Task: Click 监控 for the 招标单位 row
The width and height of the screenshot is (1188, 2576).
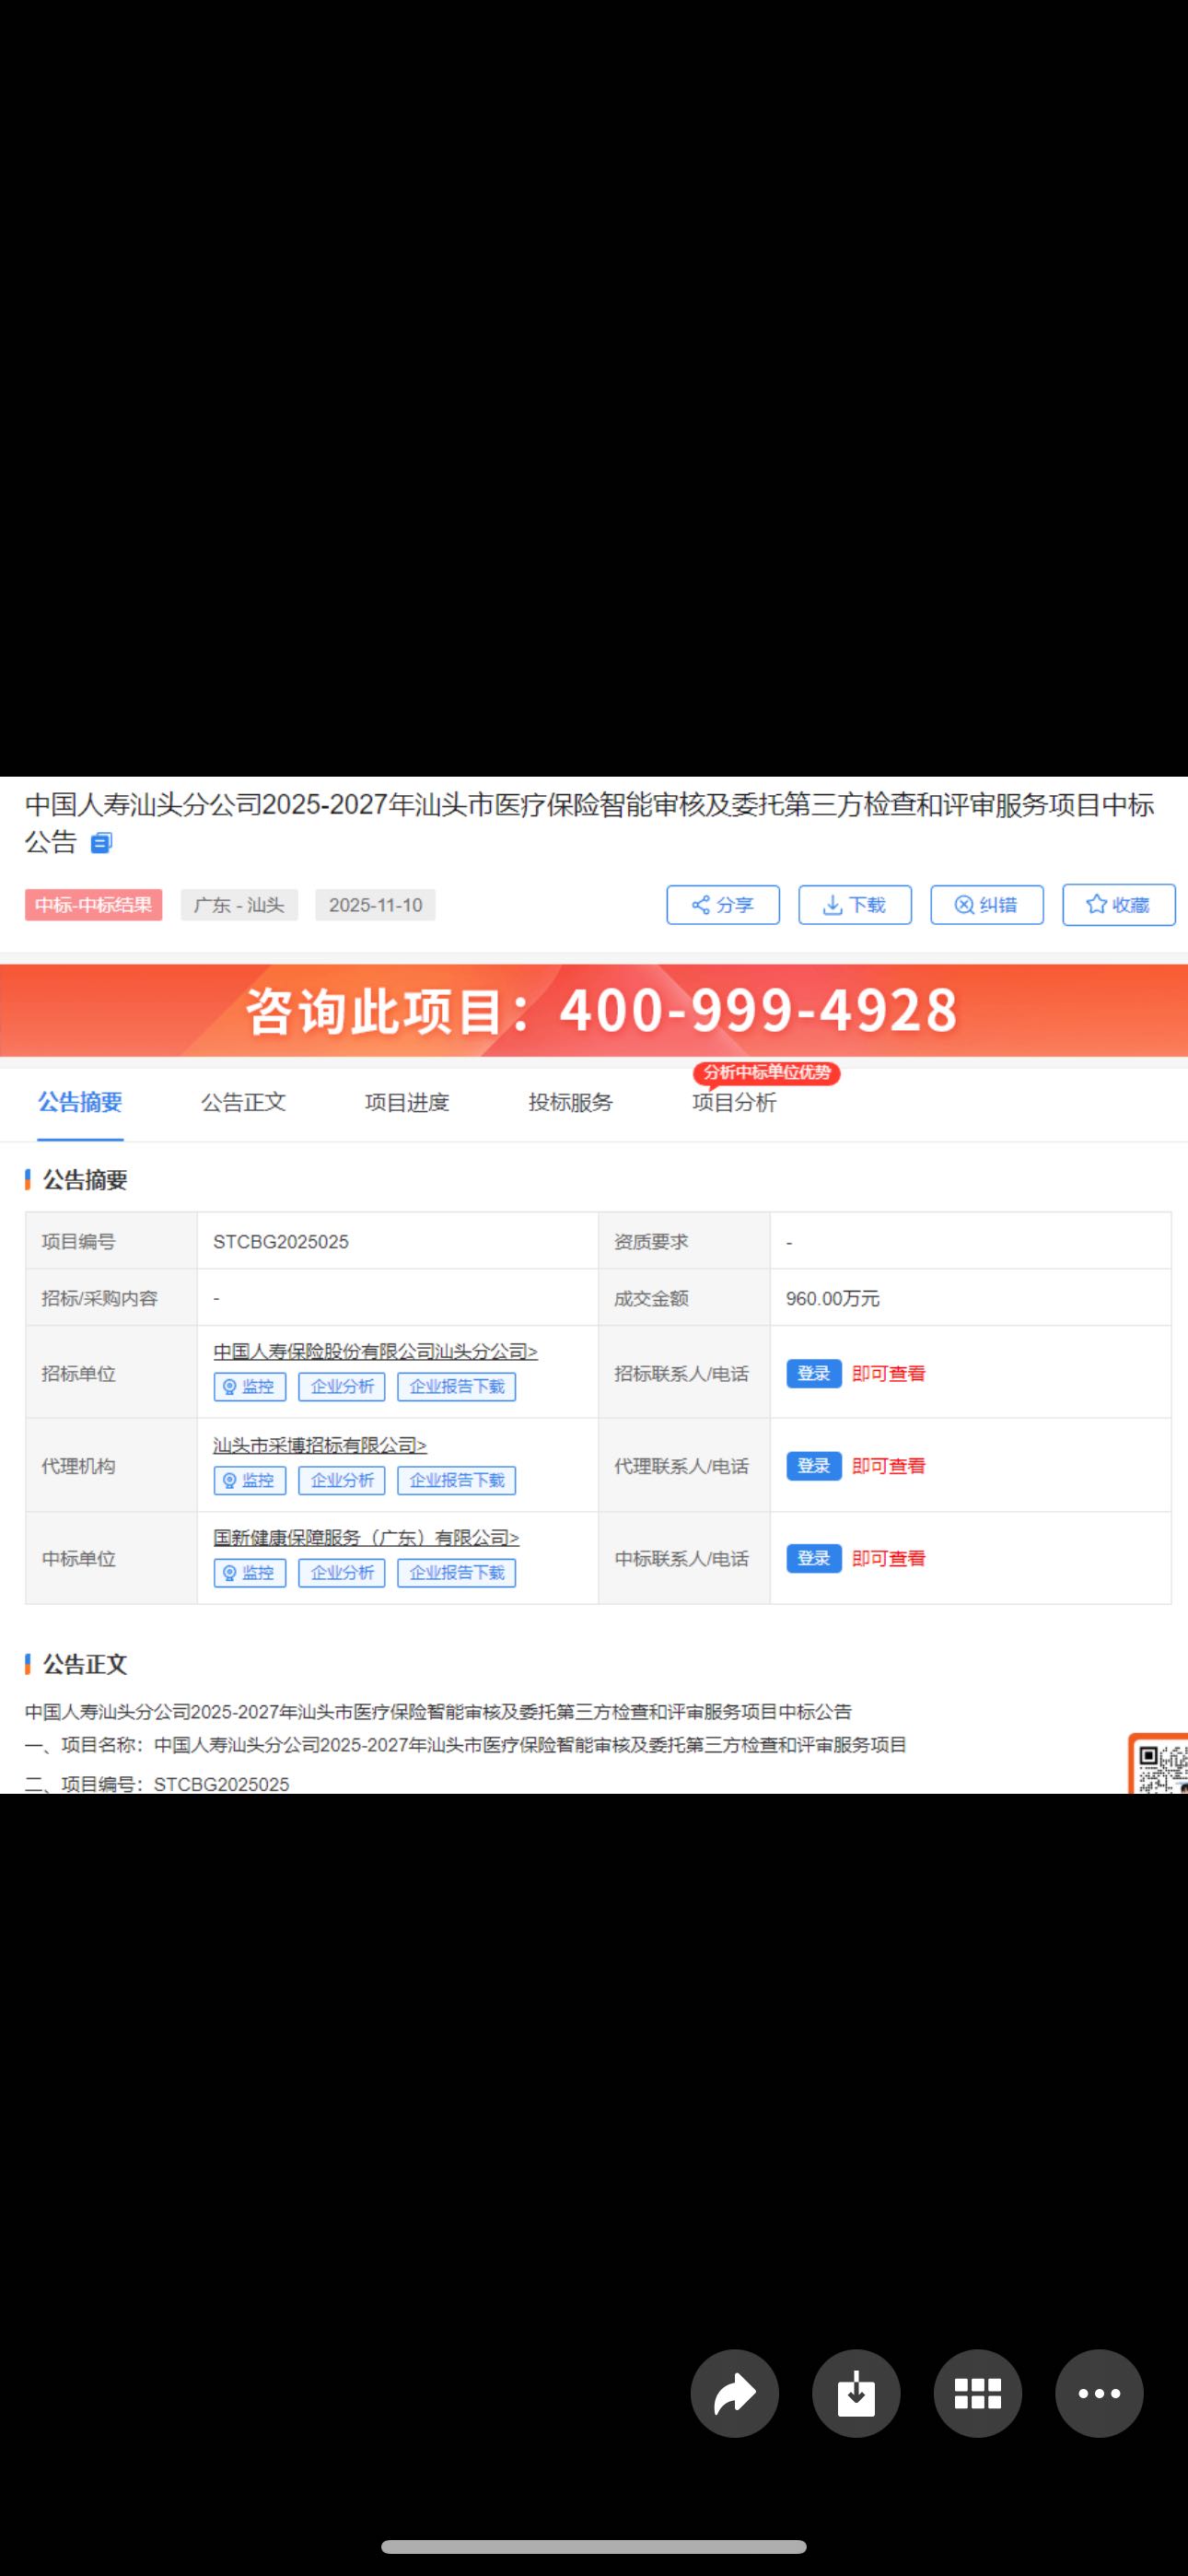Action: pos(250,1387)
